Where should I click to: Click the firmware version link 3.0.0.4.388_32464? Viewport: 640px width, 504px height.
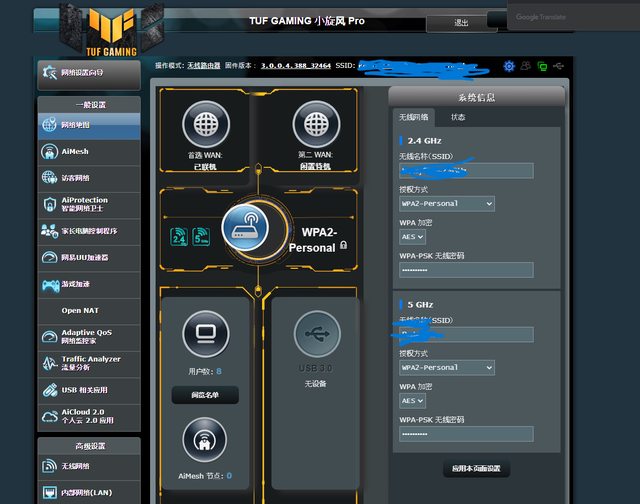295,66
